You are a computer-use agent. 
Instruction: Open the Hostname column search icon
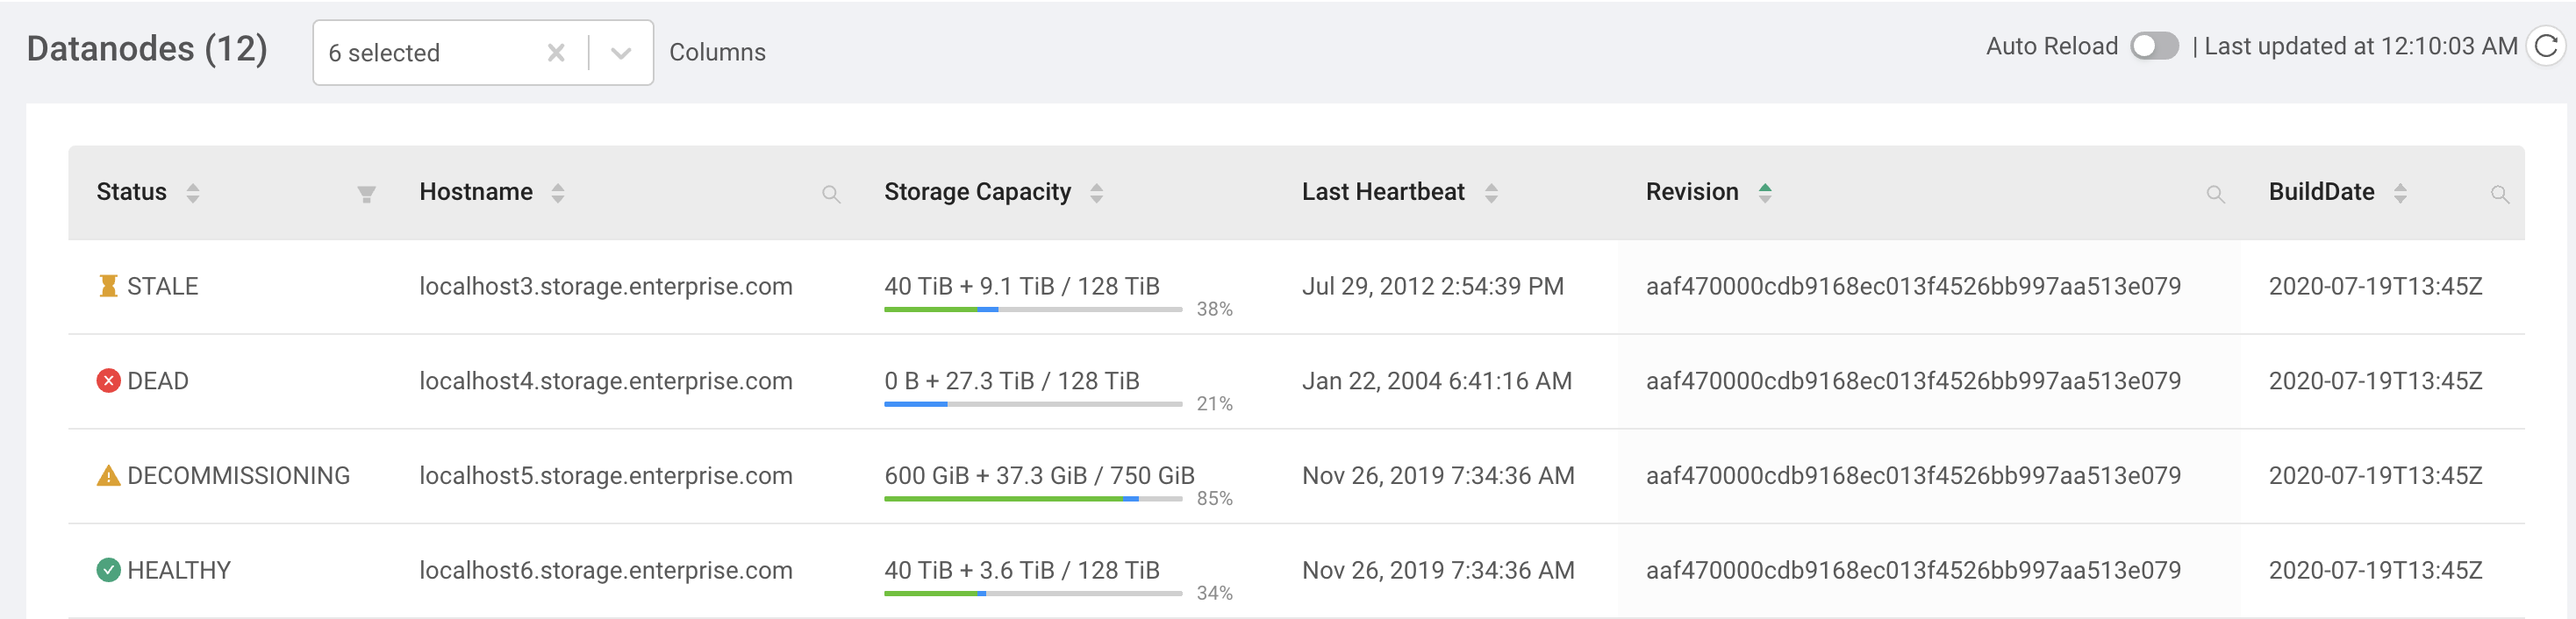[x=830, y=194]
